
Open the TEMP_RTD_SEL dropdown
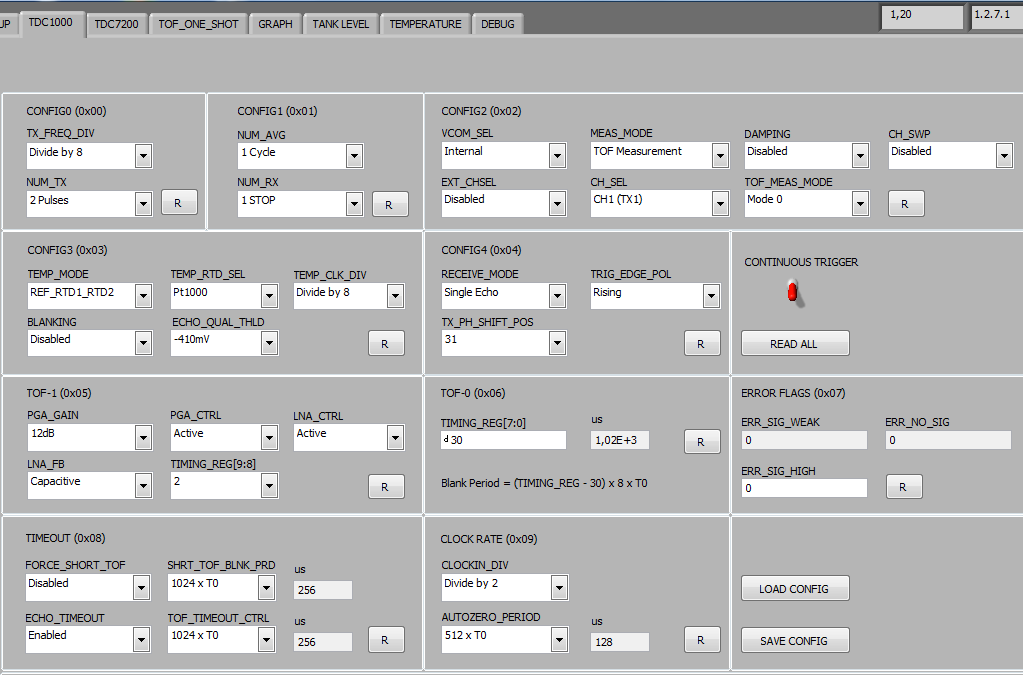tap(224, 295)
